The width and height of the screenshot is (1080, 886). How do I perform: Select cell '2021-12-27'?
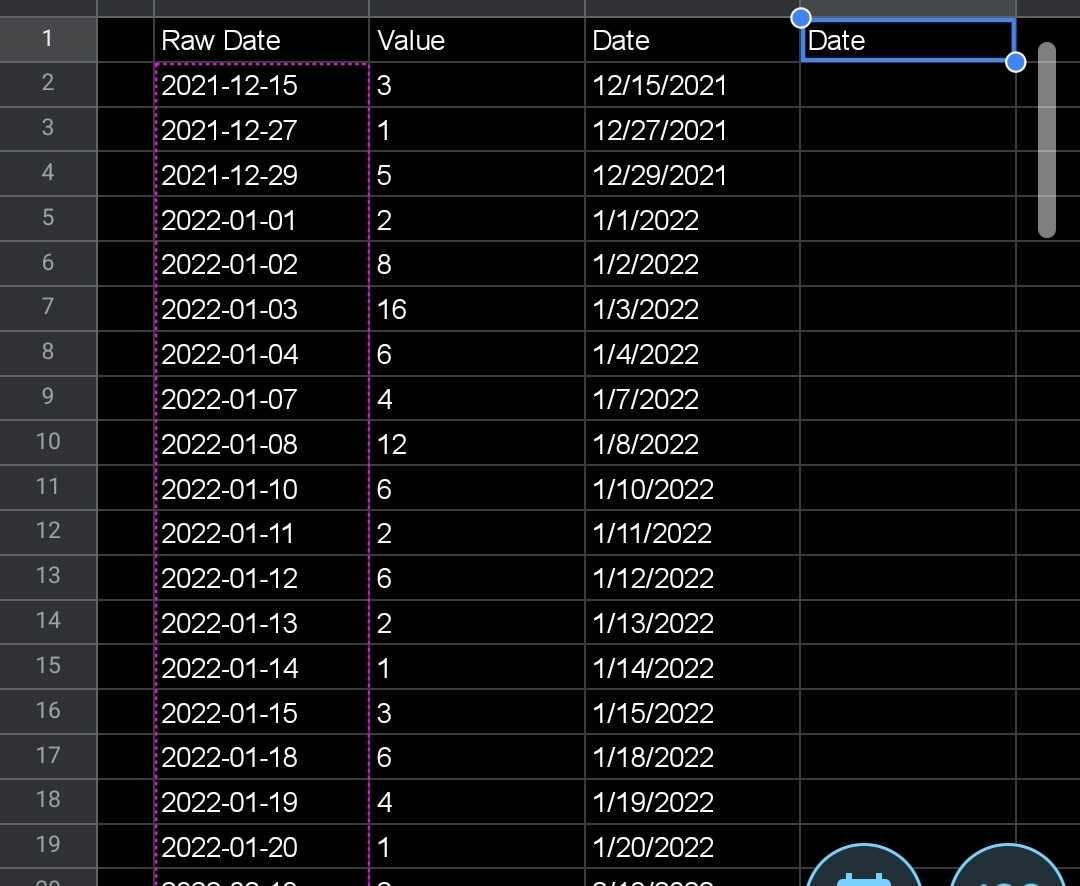(262, 130)
